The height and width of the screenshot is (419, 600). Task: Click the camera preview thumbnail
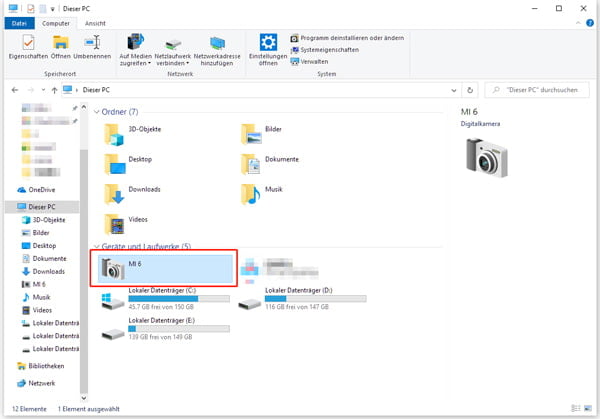click(487, 158)
